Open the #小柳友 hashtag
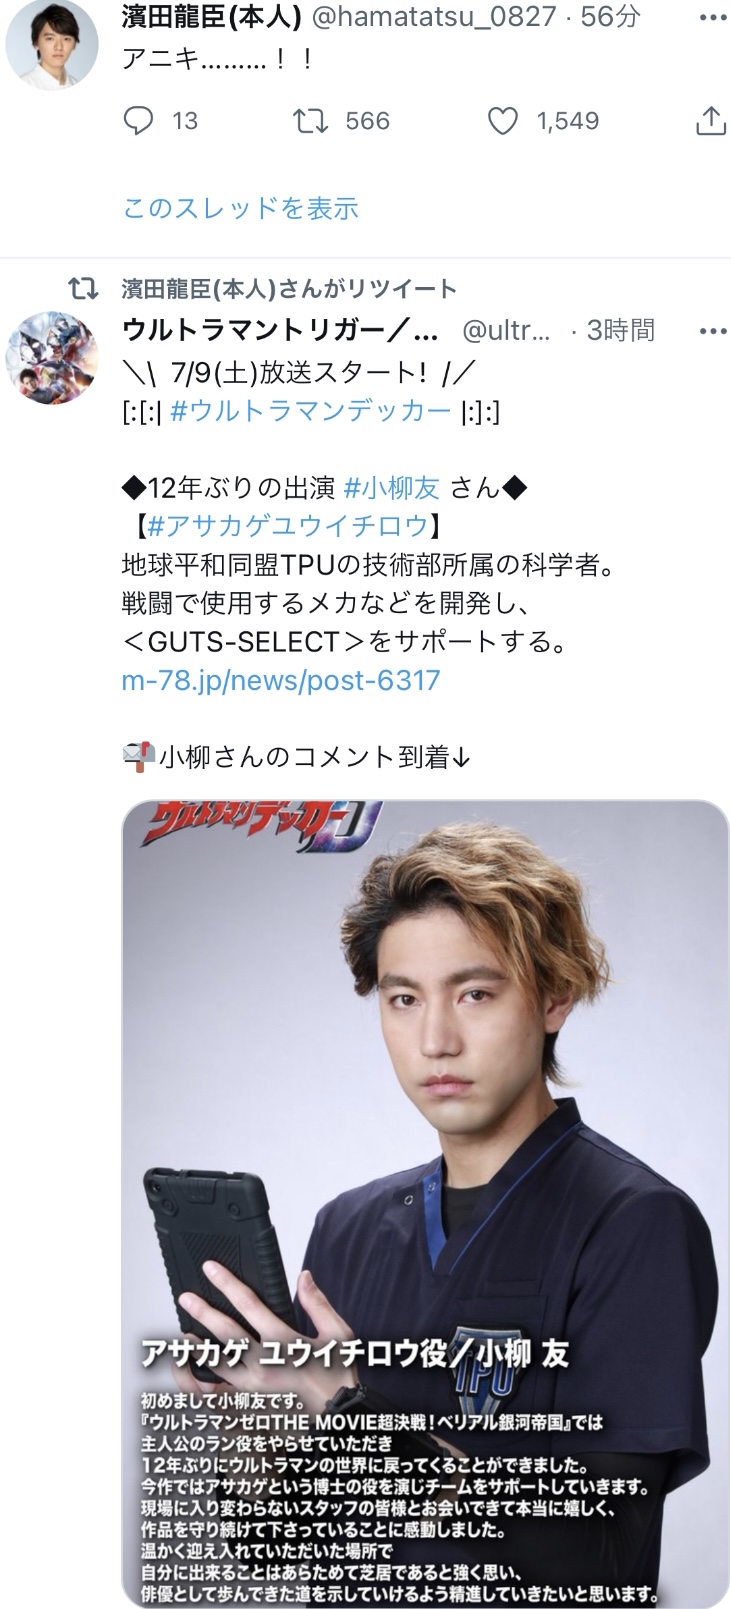 pyautogui.click(x=392, y=487)
